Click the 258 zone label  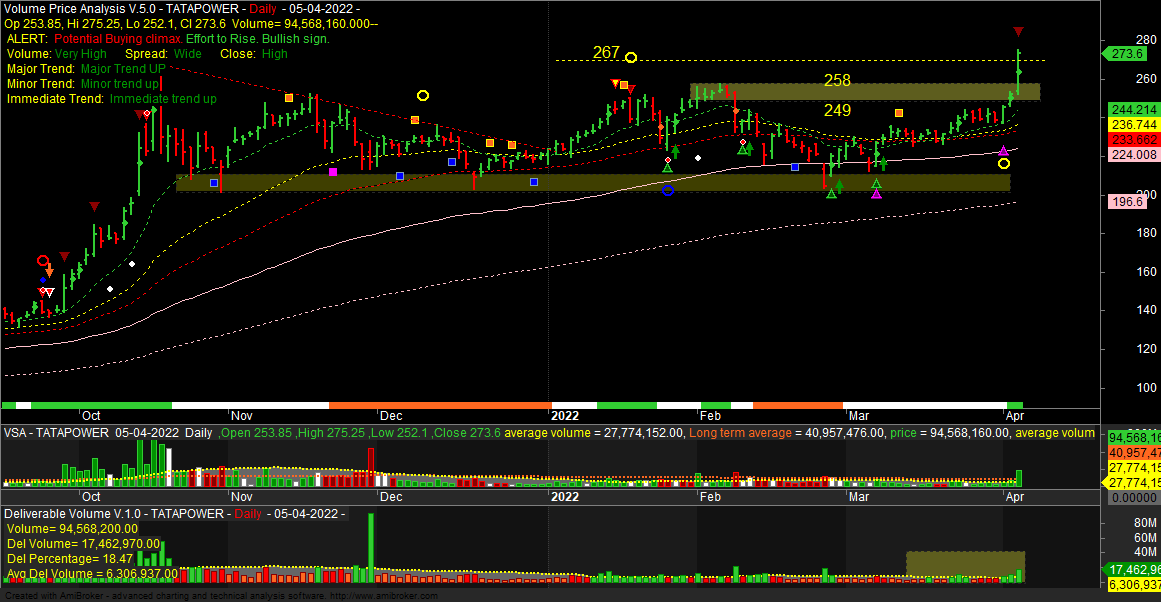[837, 80]
